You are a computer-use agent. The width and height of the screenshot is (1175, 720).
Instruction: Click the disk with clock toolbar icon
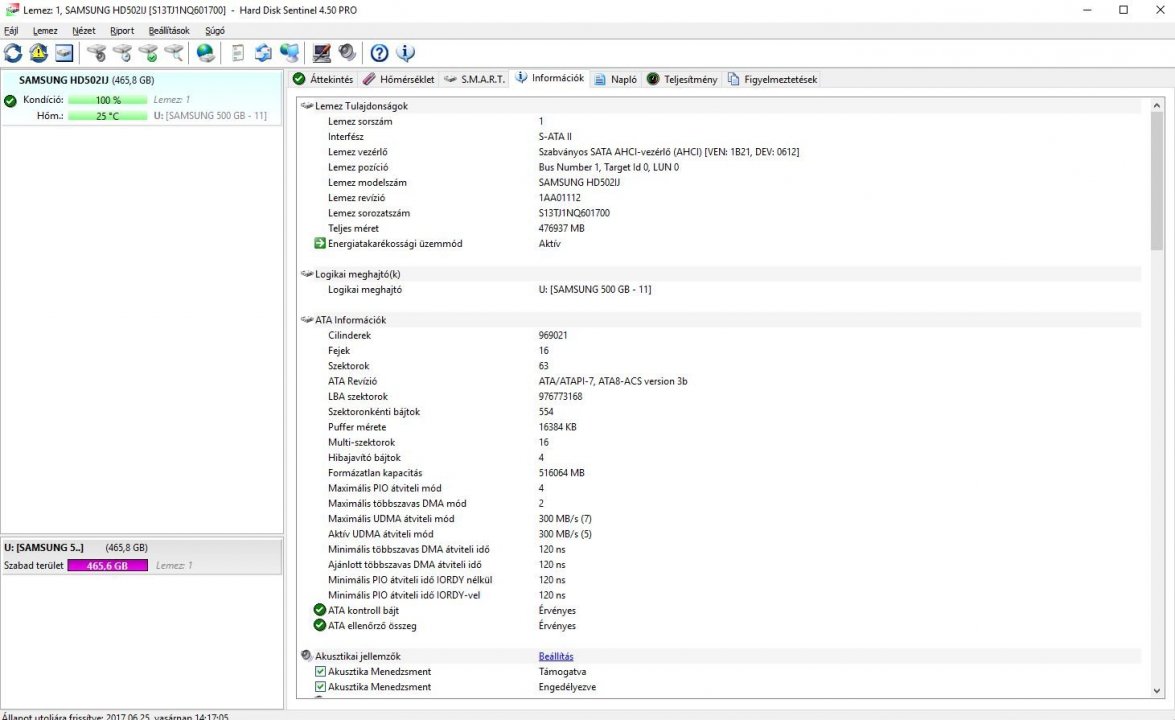(122, 52)
